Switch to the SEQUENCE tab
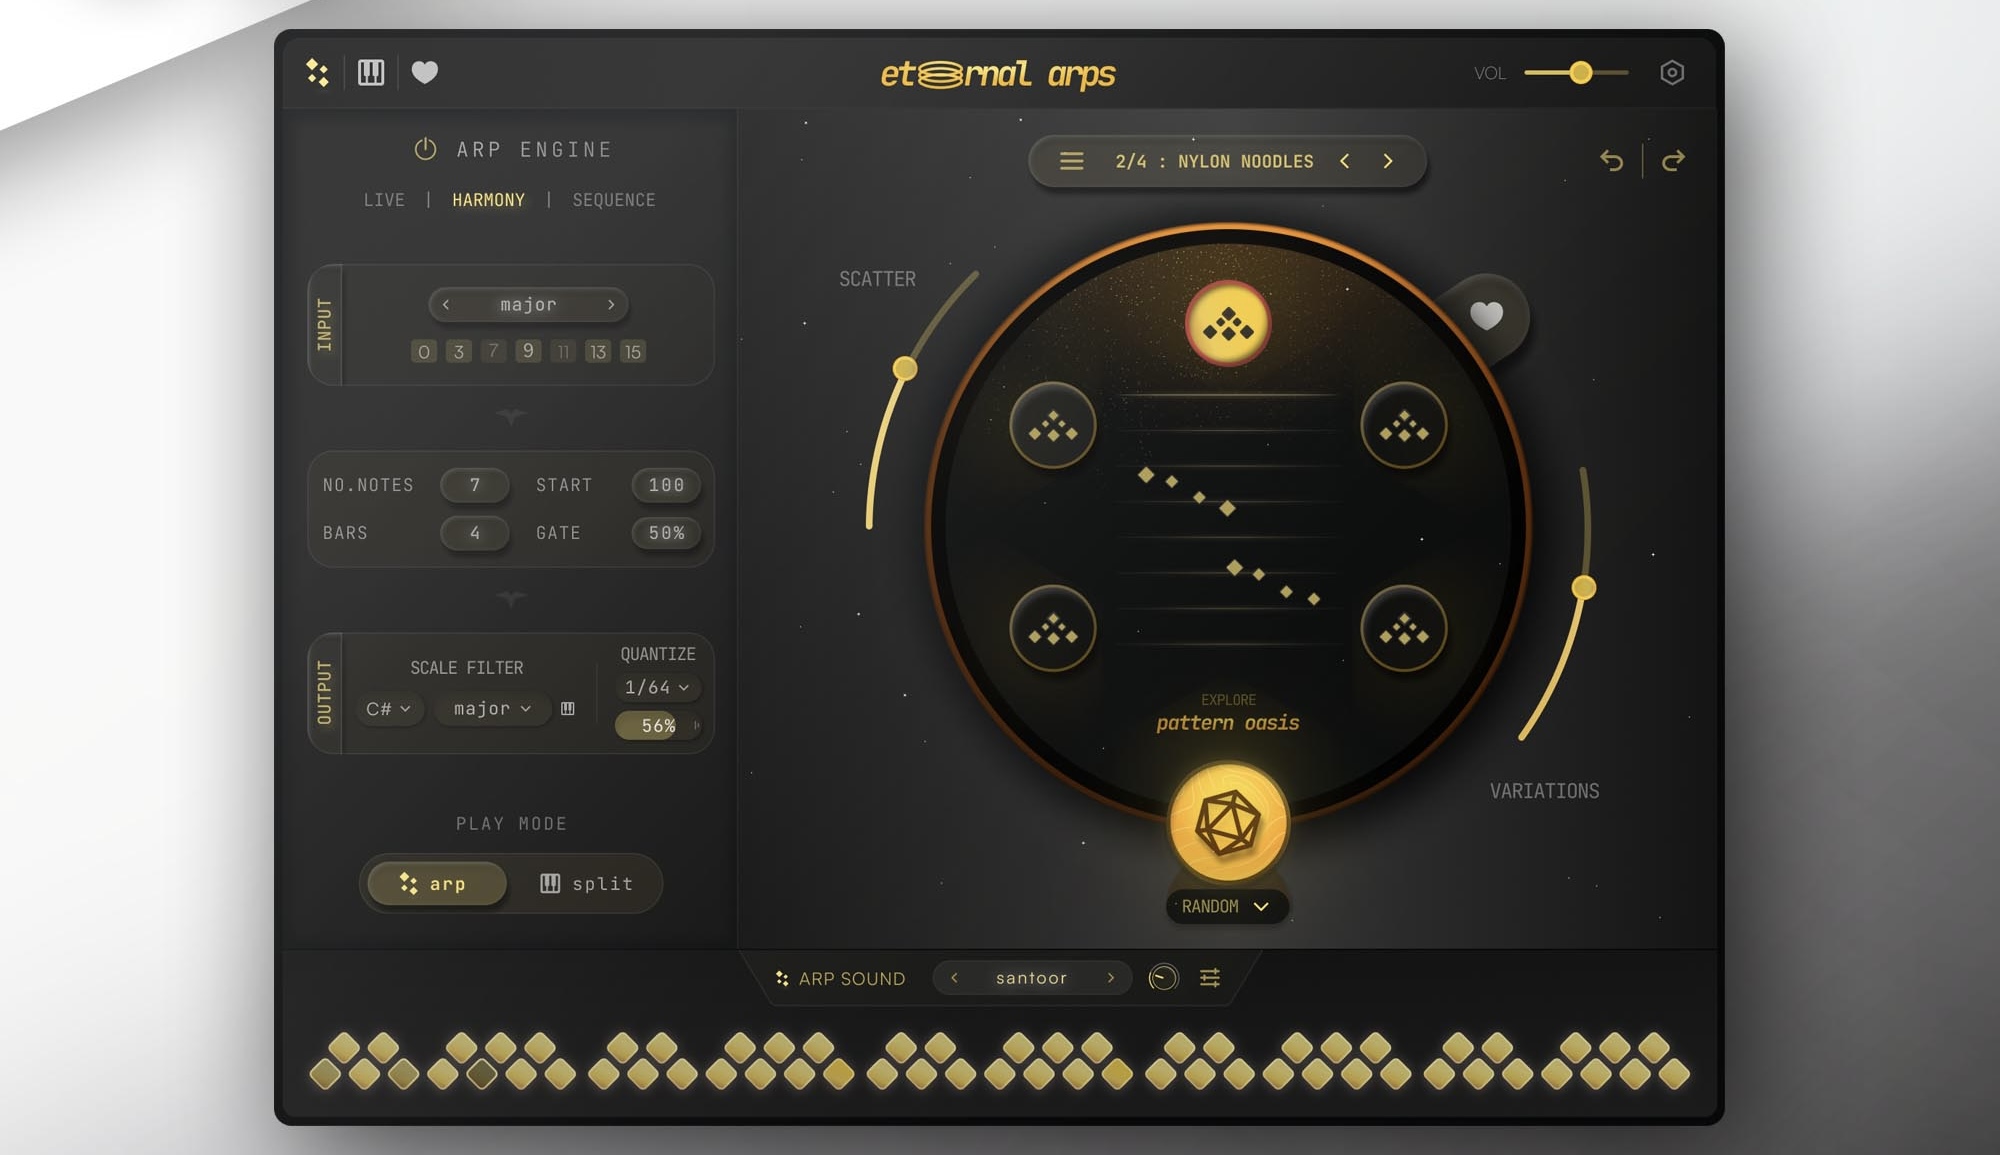2000x1155 pixels. coord(613,200)
